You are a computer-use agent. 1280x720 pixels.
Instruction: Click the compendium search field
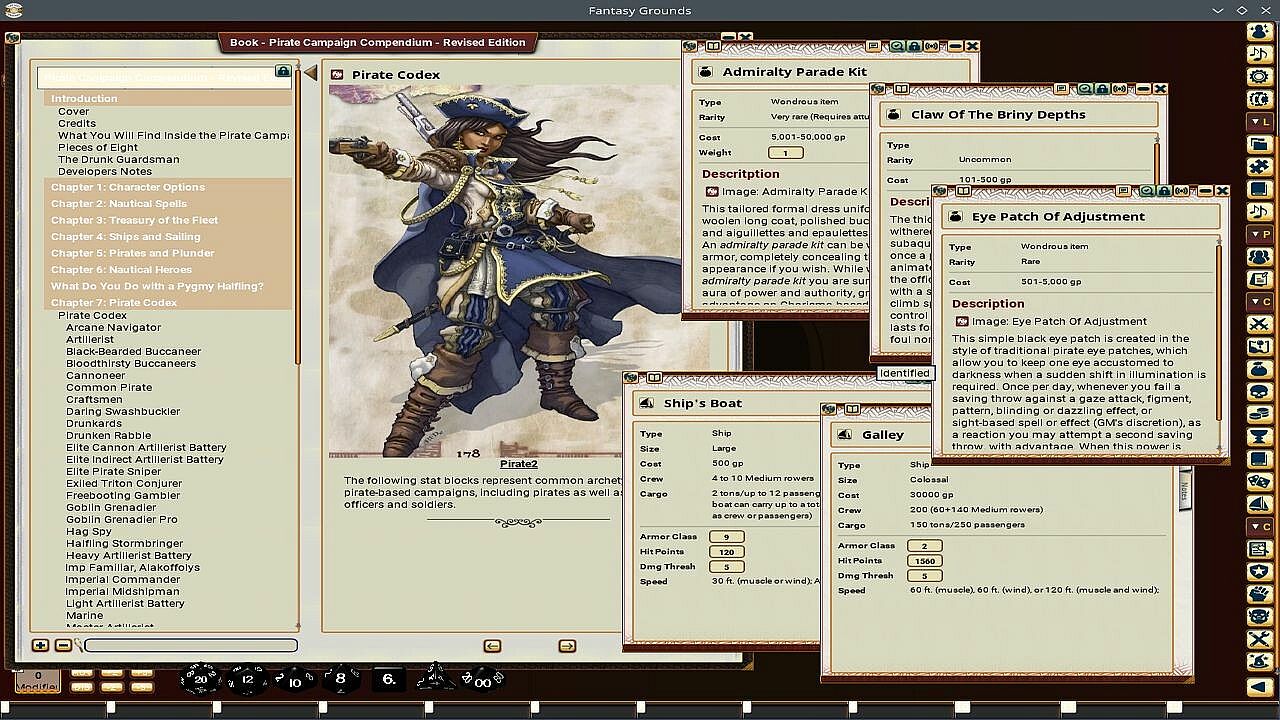190,646
